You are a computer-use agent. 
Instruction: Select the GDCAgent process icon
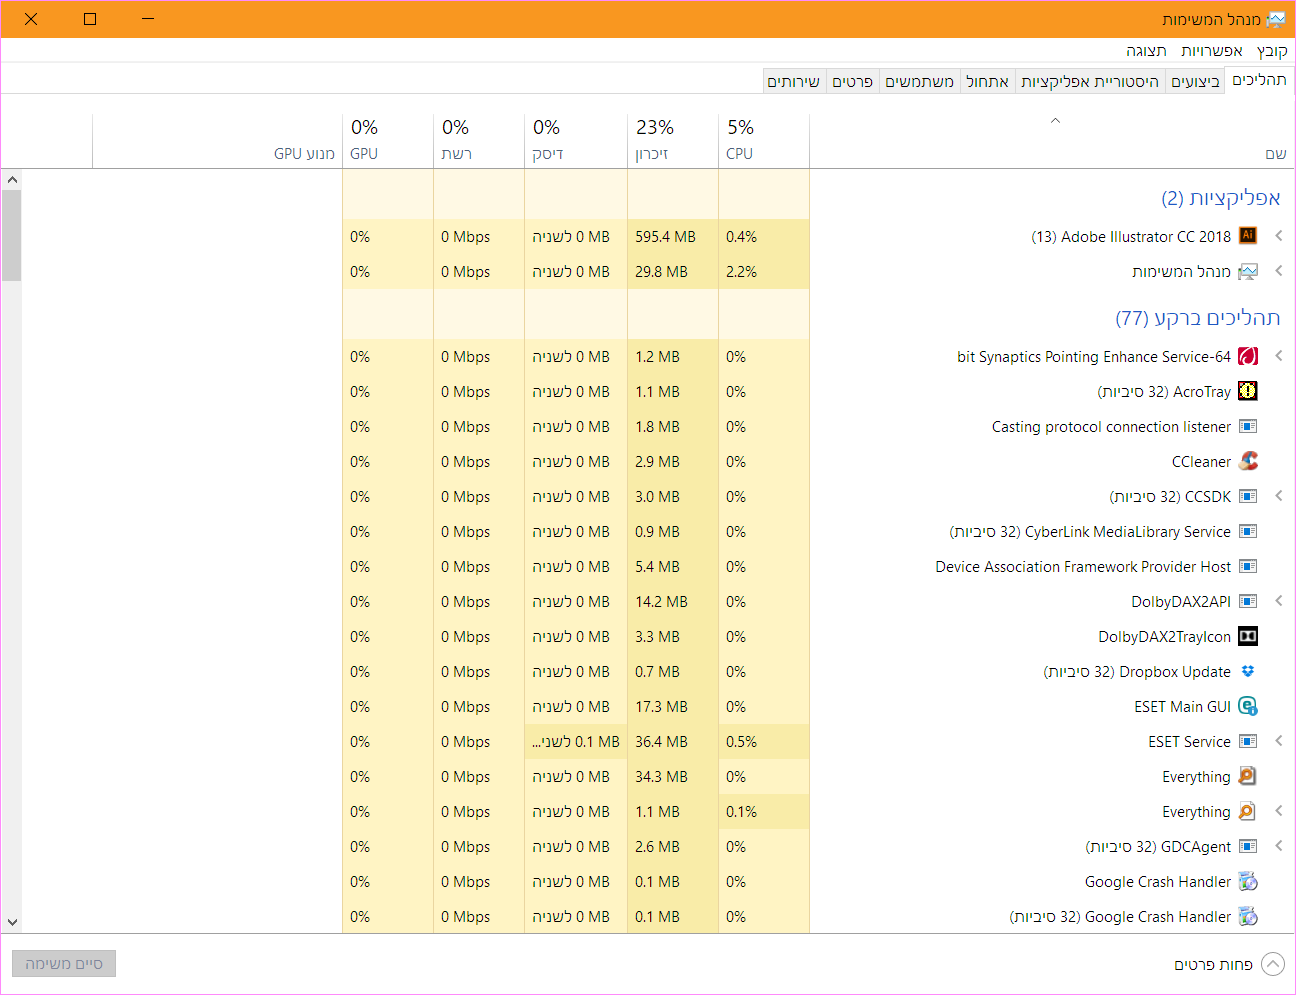click(x=1248, y=846)
